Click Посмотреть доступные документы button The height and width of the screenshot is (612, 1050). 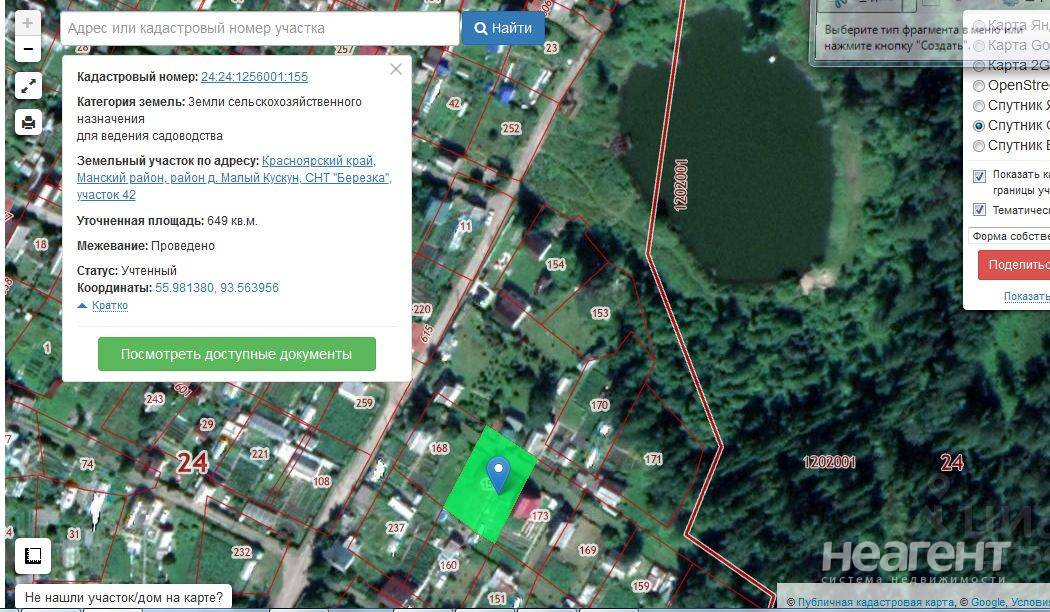pyautogui.click(x=236, y=354)
